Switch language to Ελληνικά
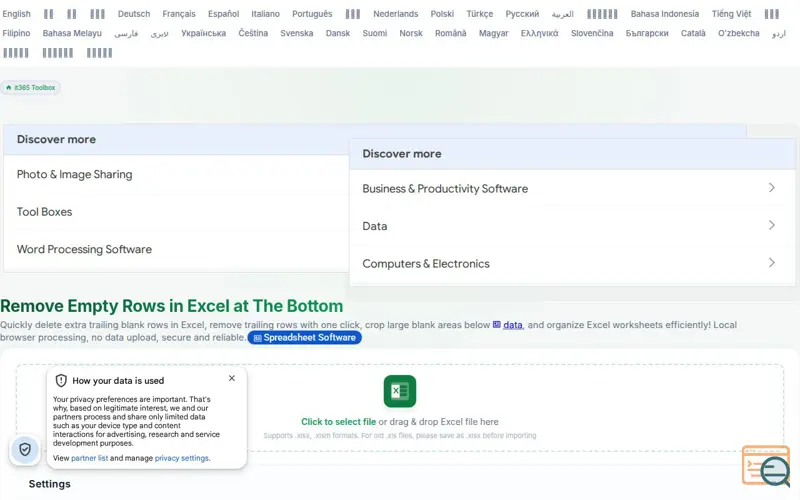The image size is (800, 500). point(539,33)
